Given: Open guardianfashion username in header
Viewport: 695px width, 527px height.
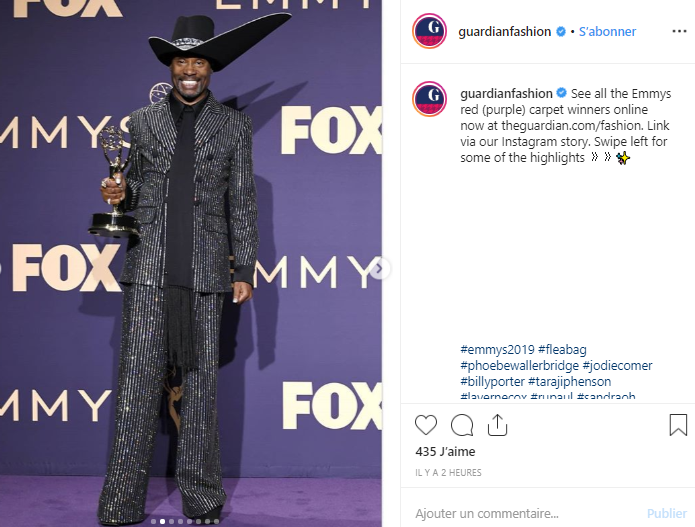Looking at the screenshot, I should click(x=504, y=31).
